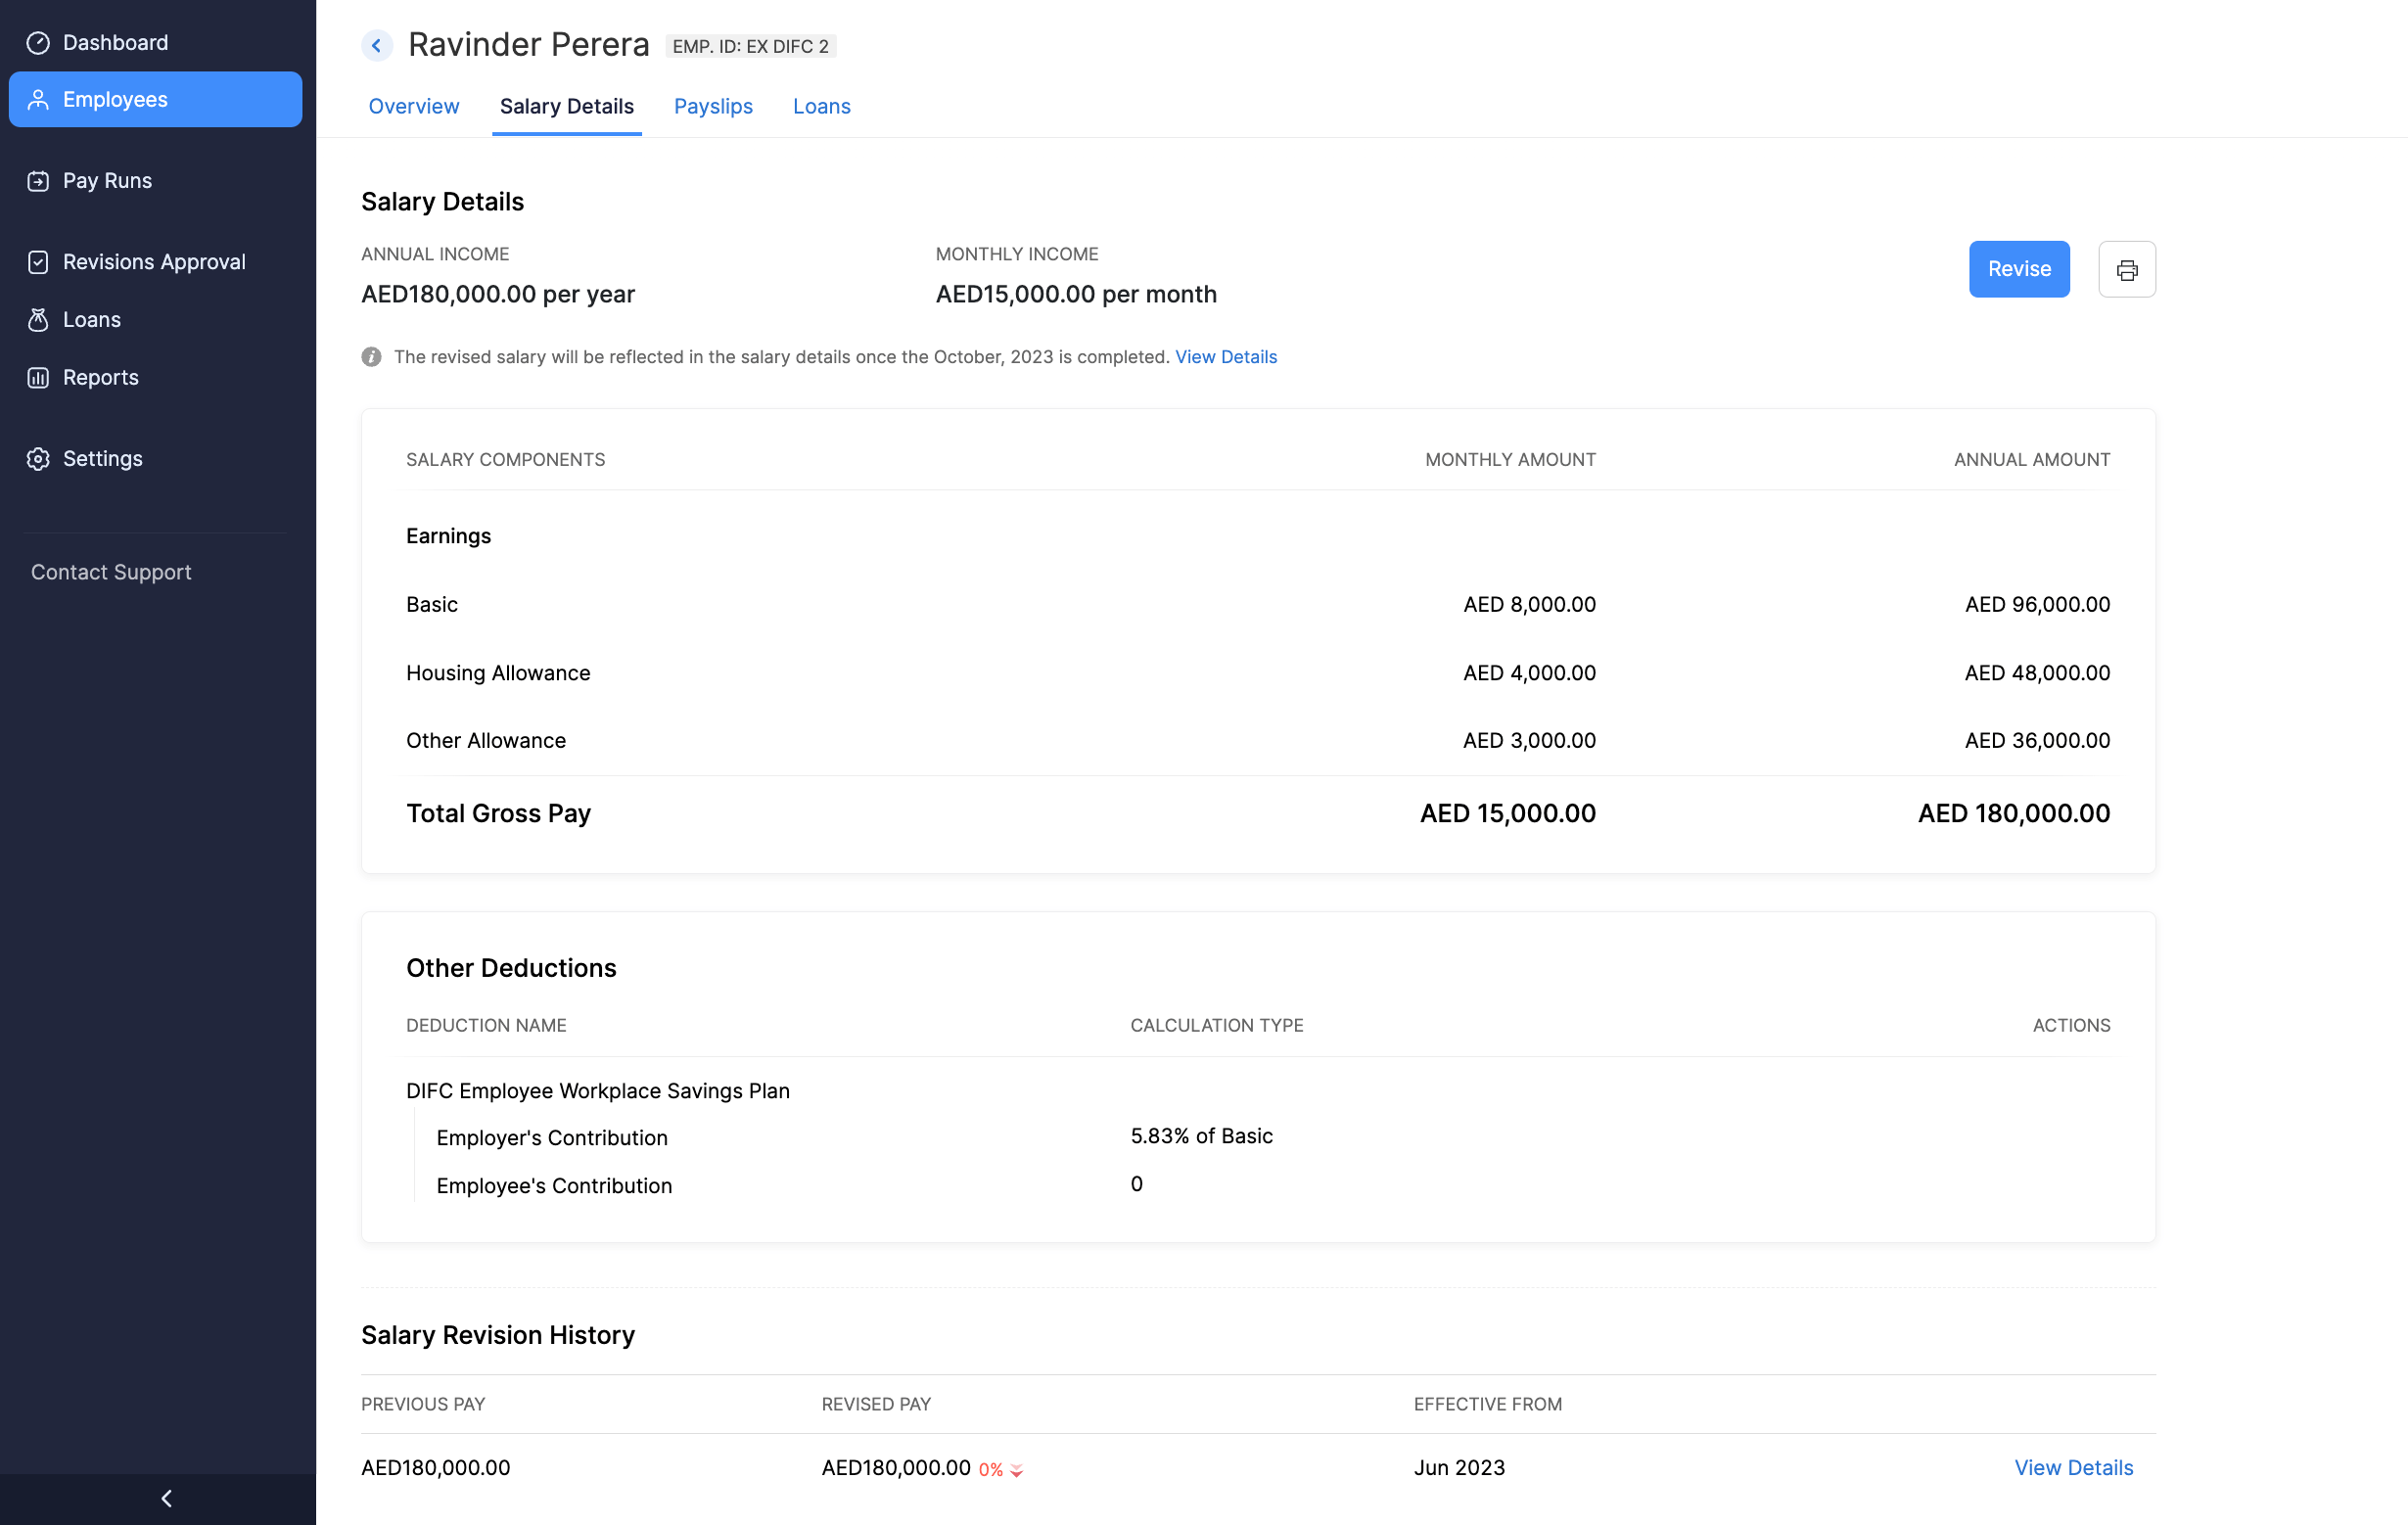
Task: Select the Salary Details tab
Action: coord(566,106)
